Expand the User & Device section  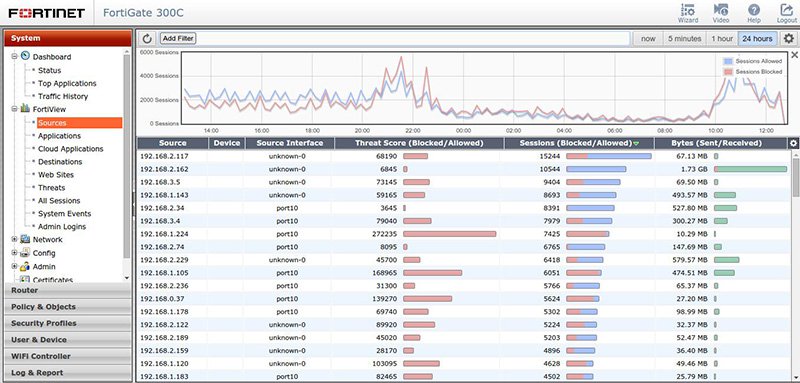click(68, 339)
